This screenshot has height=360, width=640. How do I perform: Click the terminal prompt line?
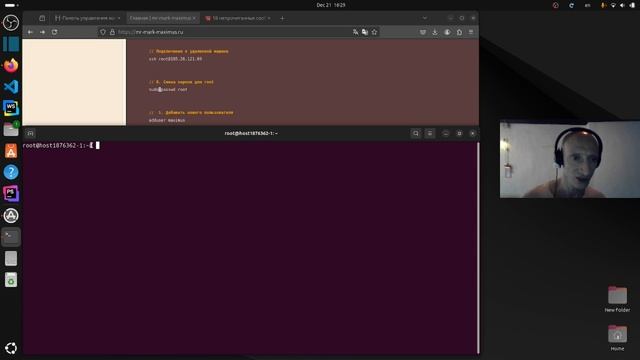(x=61, y=145)
